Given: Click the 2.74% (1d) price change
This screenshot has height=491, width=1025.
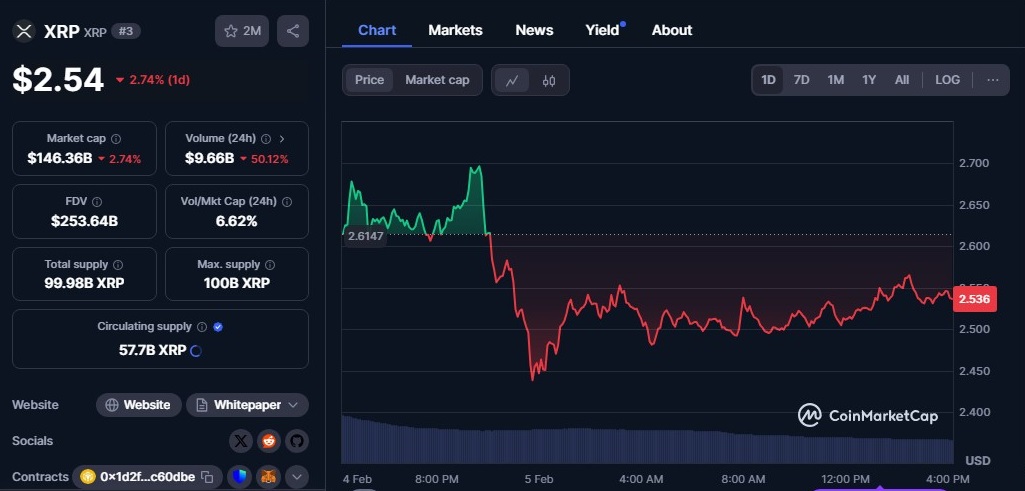Looking at the screenshot, I should pos(153,80).
